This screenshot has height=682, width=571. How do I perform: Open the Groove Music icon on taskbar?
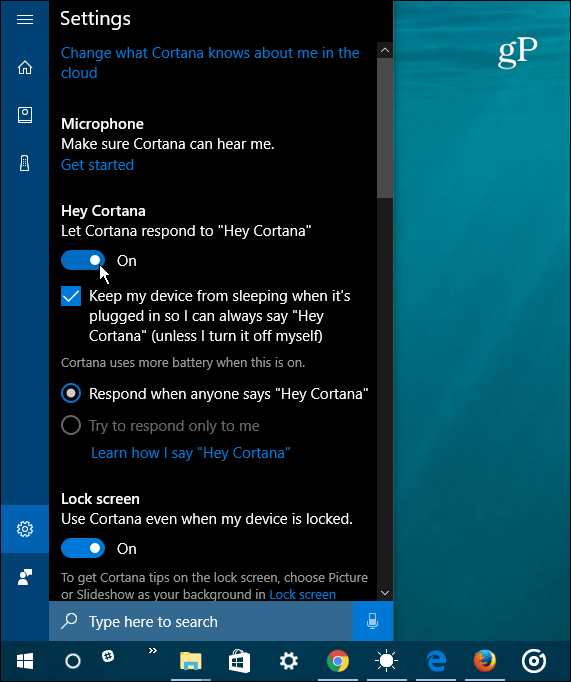(x=534, y=662)
